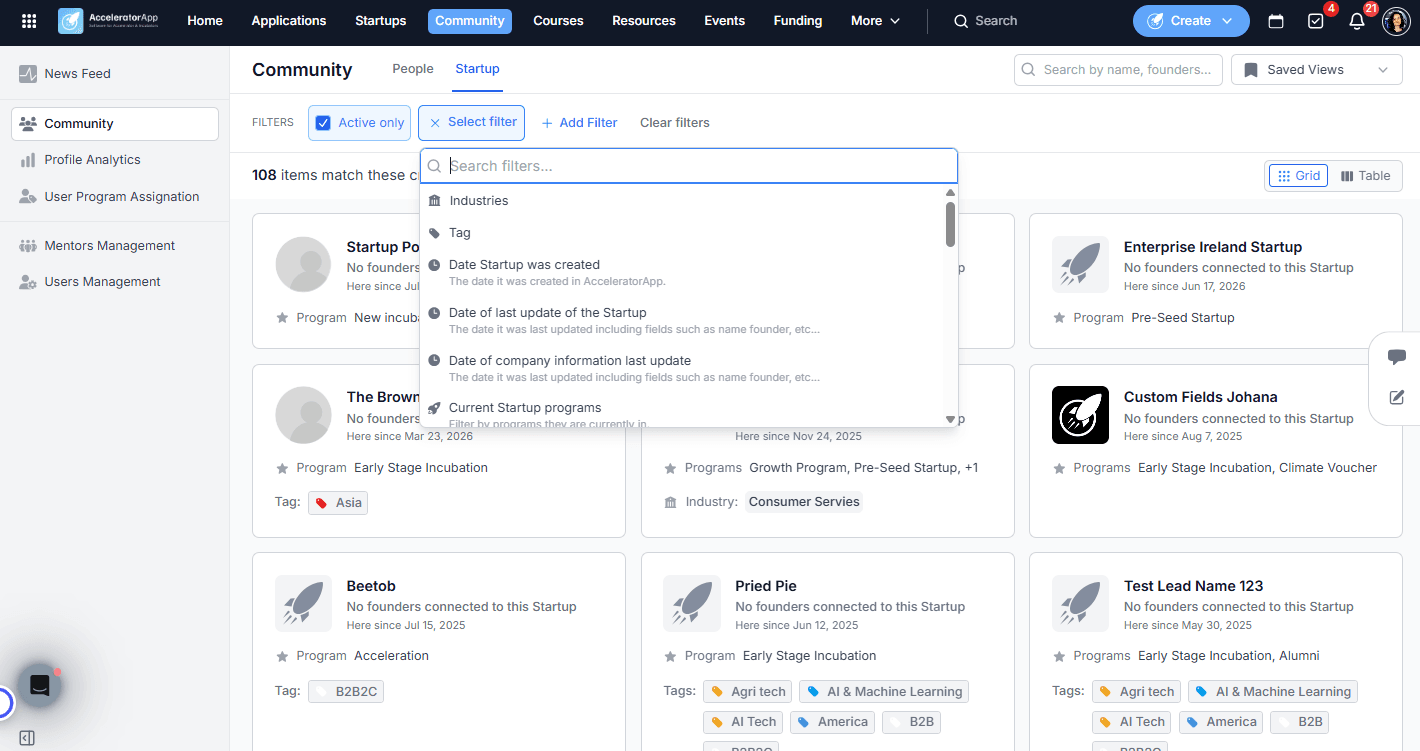Open the apps grid launcher icon

pos(29,21)
